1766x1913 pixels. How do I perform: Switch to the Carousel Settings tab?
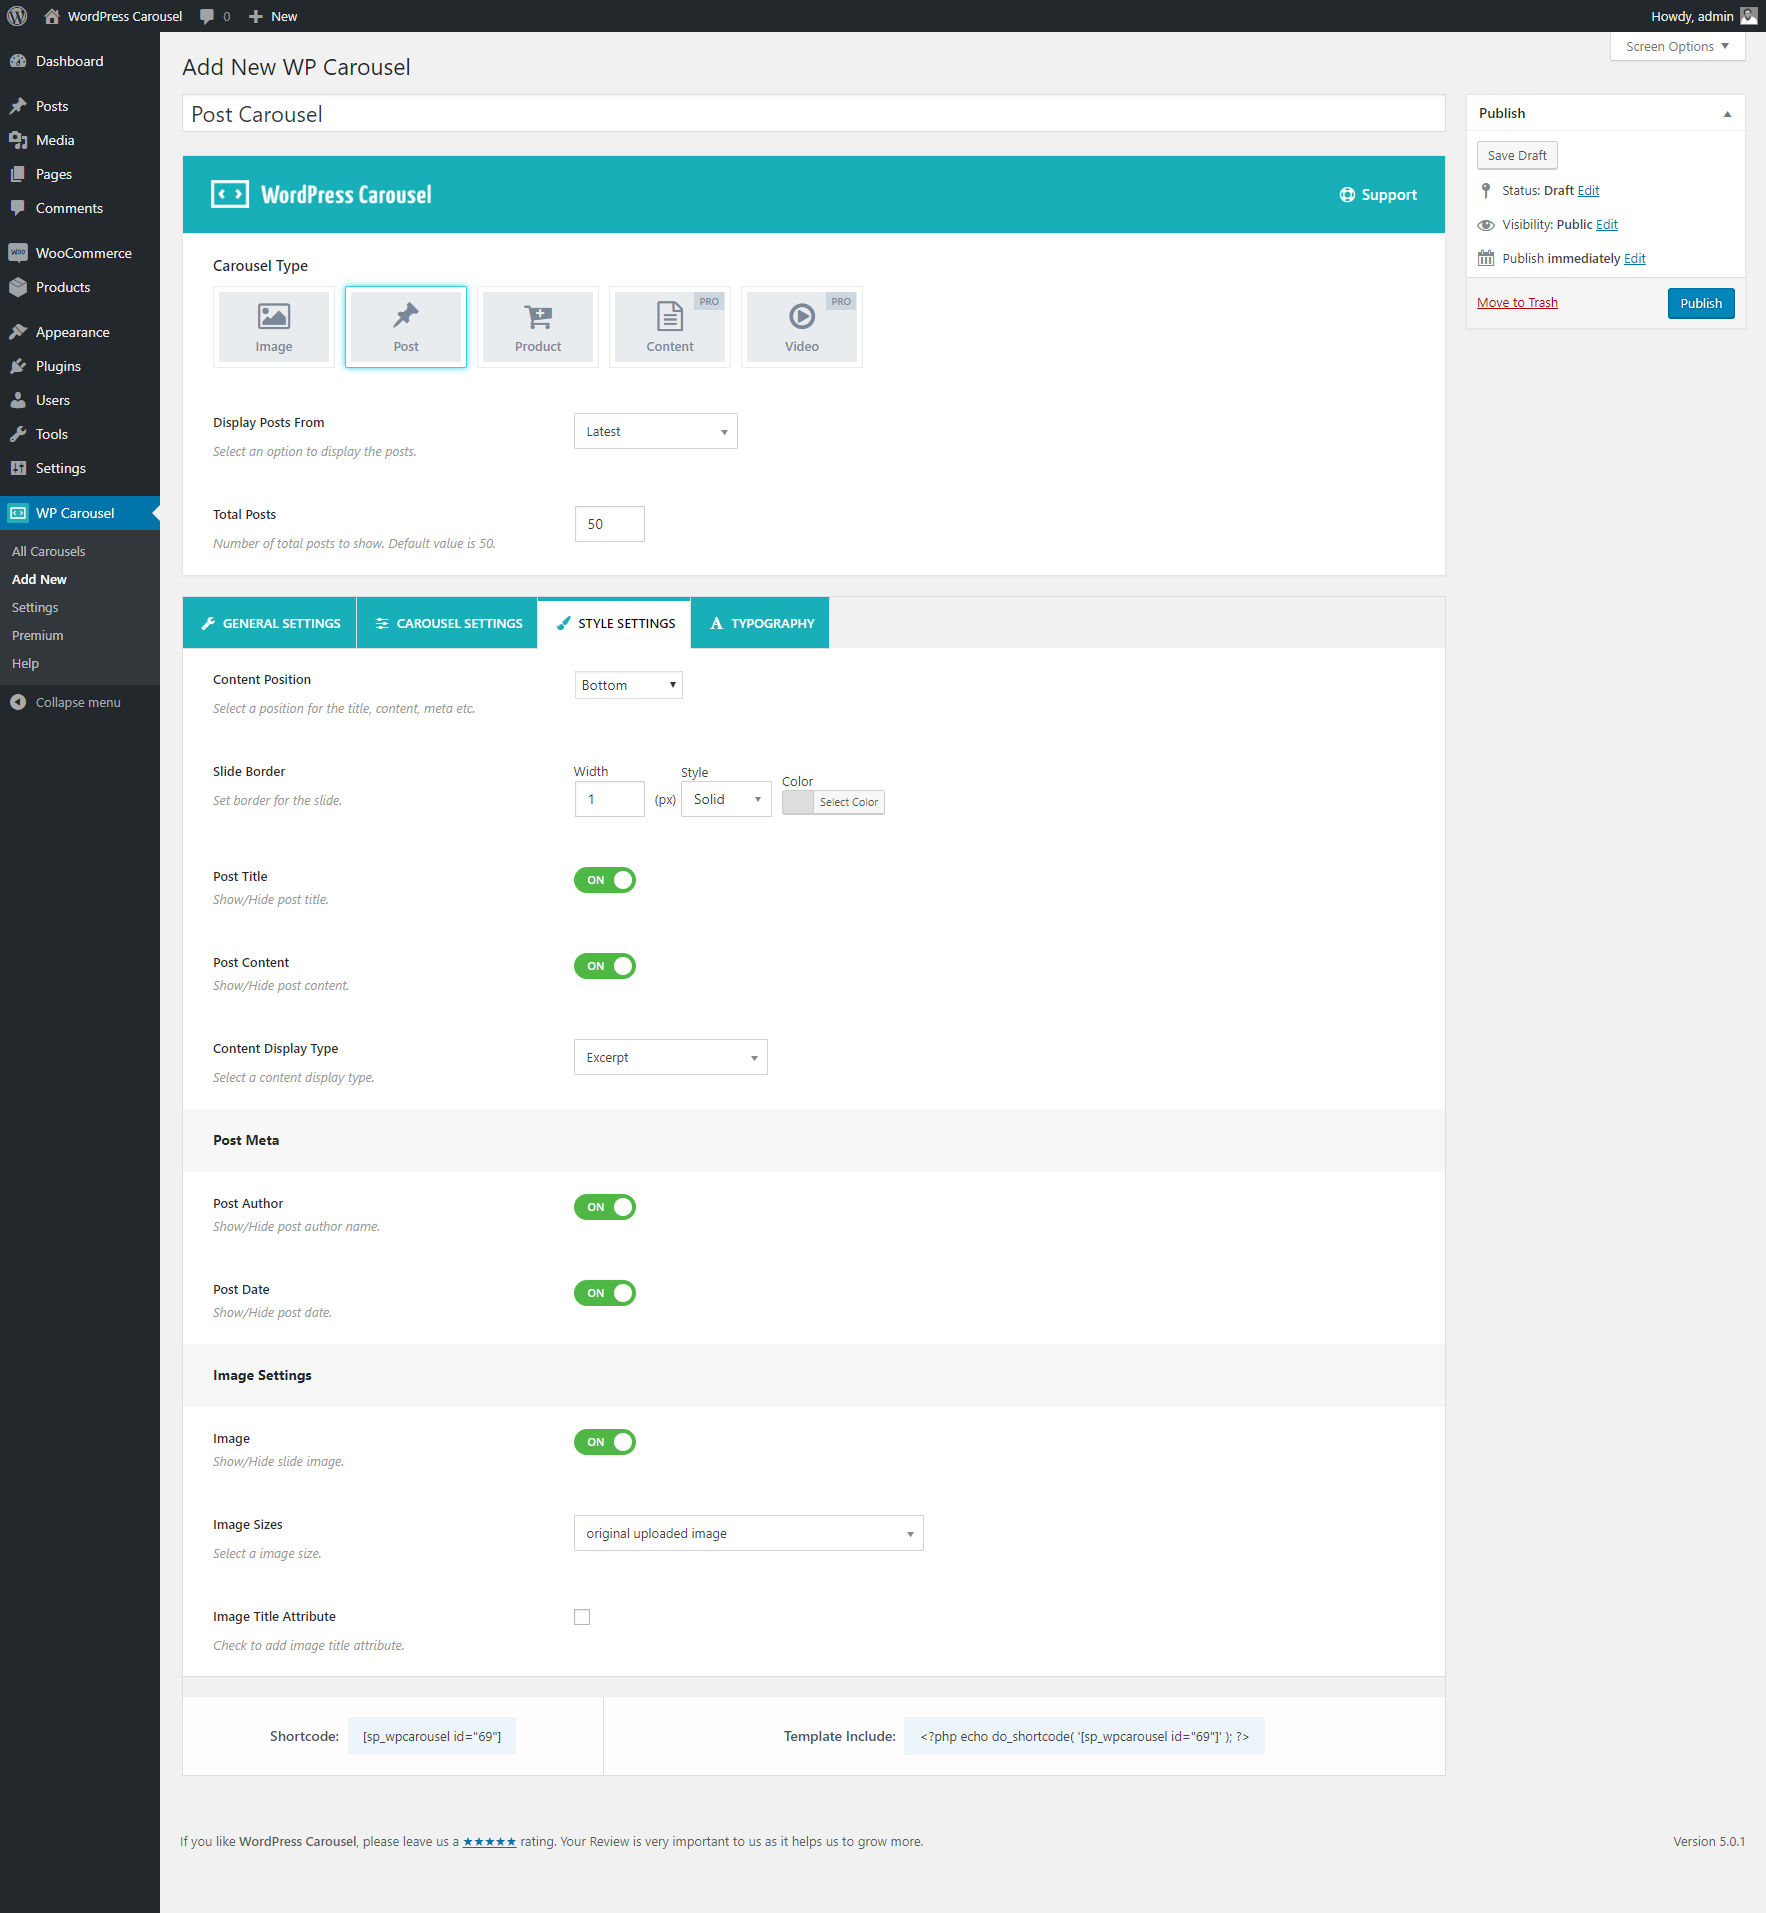tap(448, 623)
